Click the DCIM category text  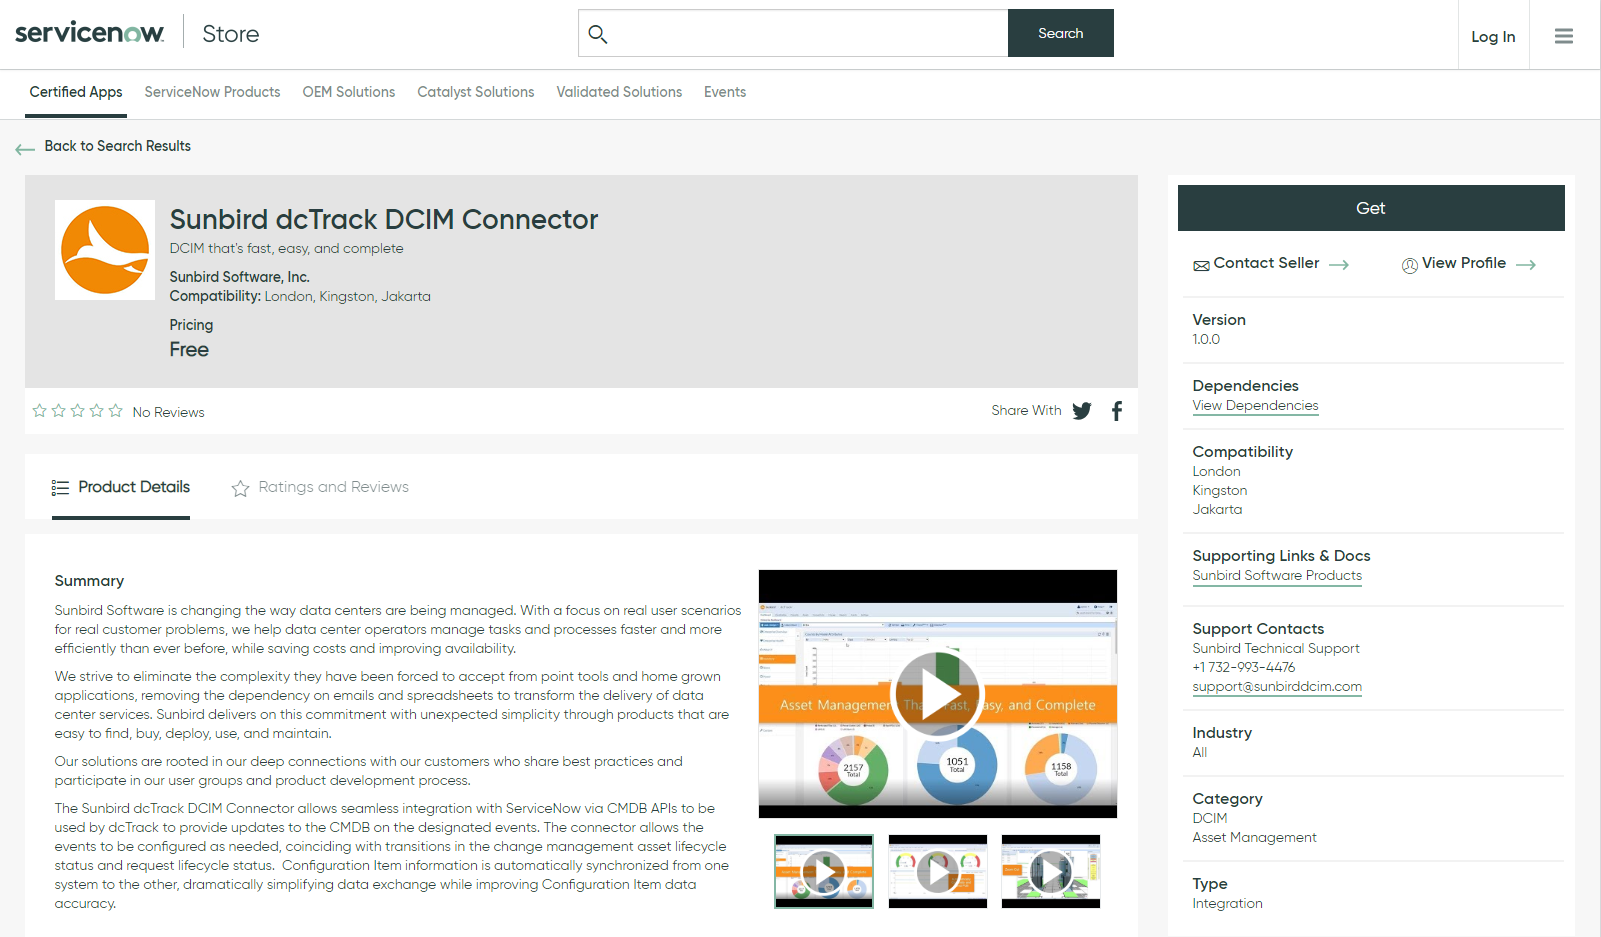click(1209, 818)
